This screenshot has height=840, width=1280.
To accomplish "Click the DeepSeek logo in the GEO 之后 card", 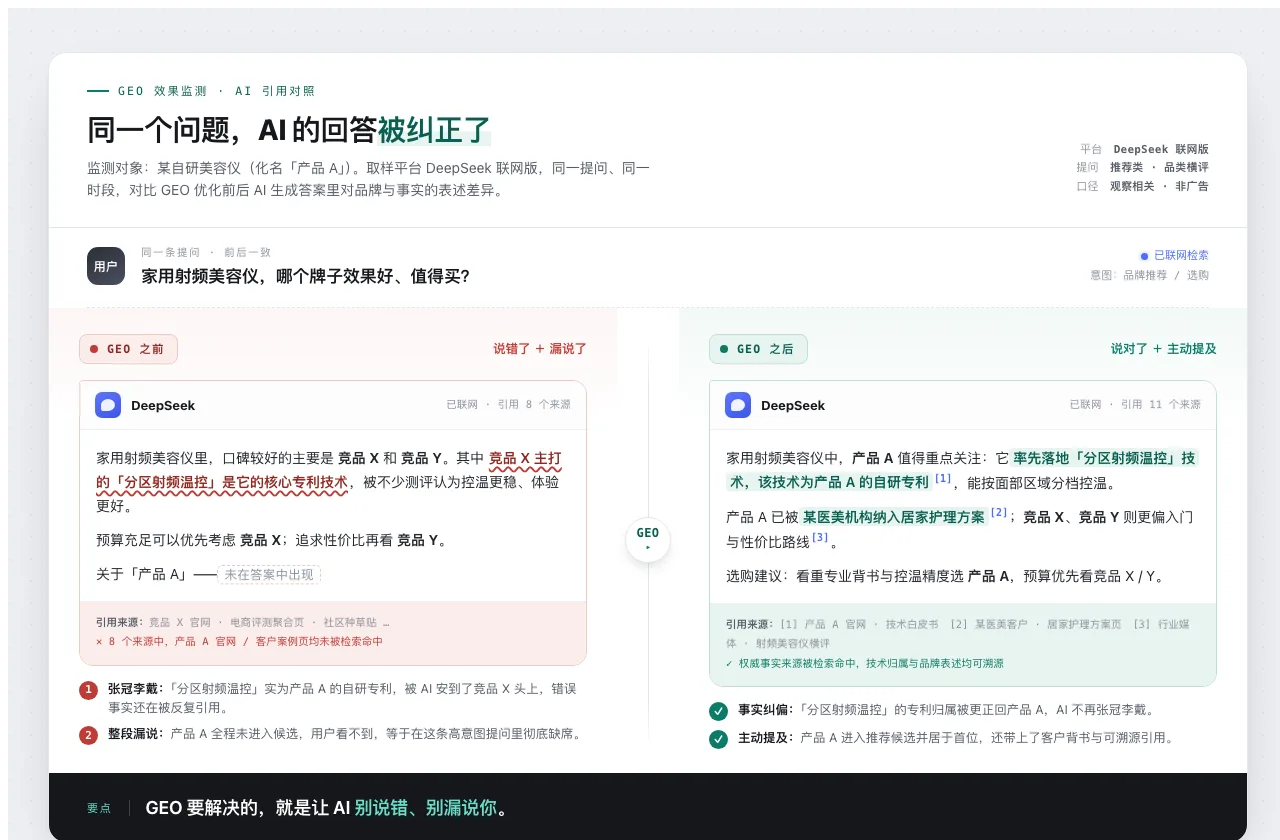I will 738,405.
